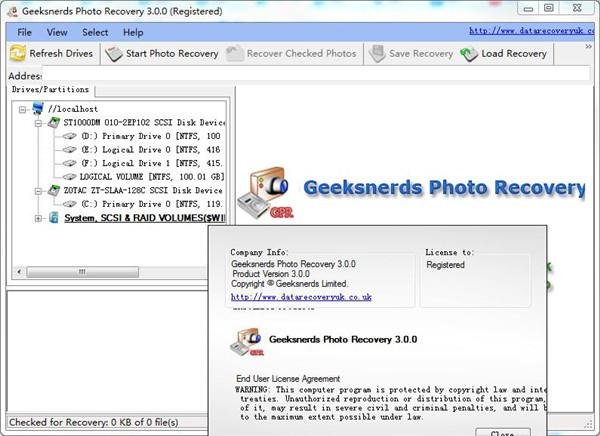Viewport: 600px width, 436px height.
Task: Select ZOTAC ZT-SLAA-128C SCSI Disk Device
Action: 143,190
